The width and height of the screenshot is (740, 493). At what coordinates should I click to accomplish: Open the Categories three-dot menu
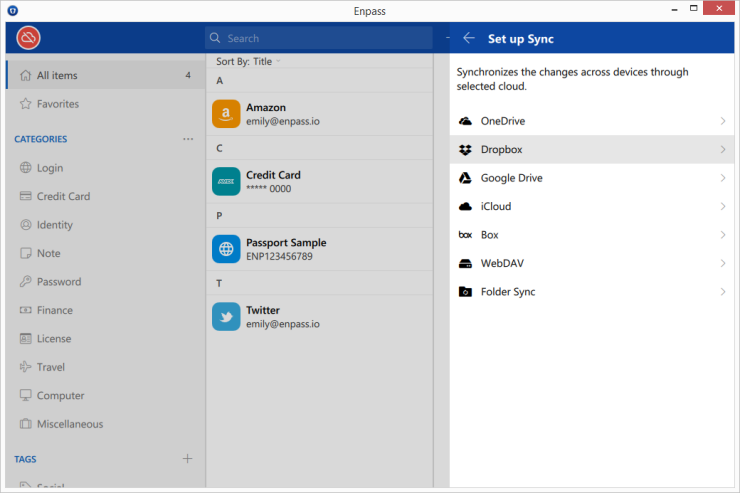188,139
